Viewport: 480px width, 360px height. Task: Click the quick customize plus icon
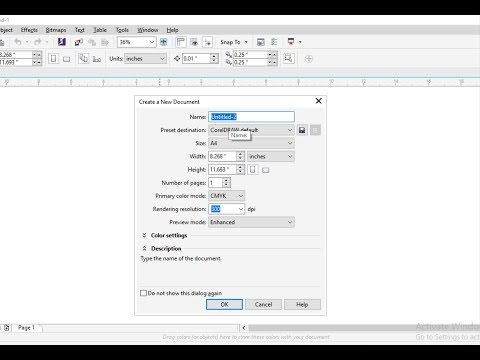tap(309, 59)
